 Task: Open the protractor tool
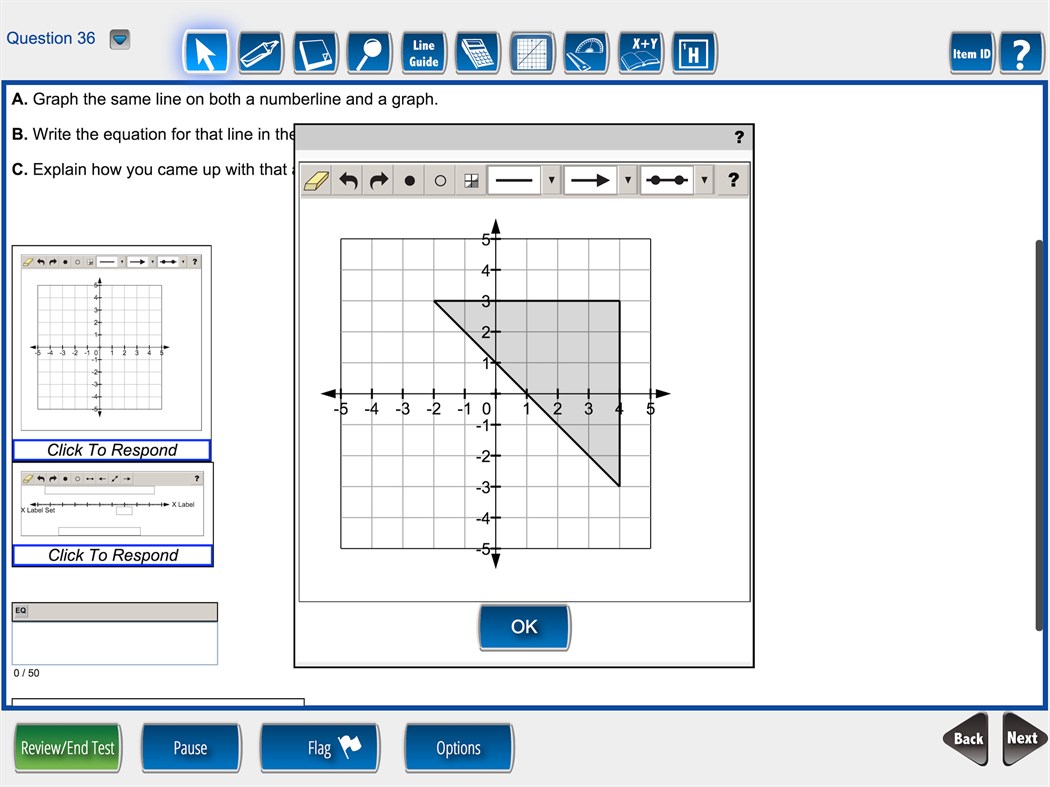pos(585,52)
